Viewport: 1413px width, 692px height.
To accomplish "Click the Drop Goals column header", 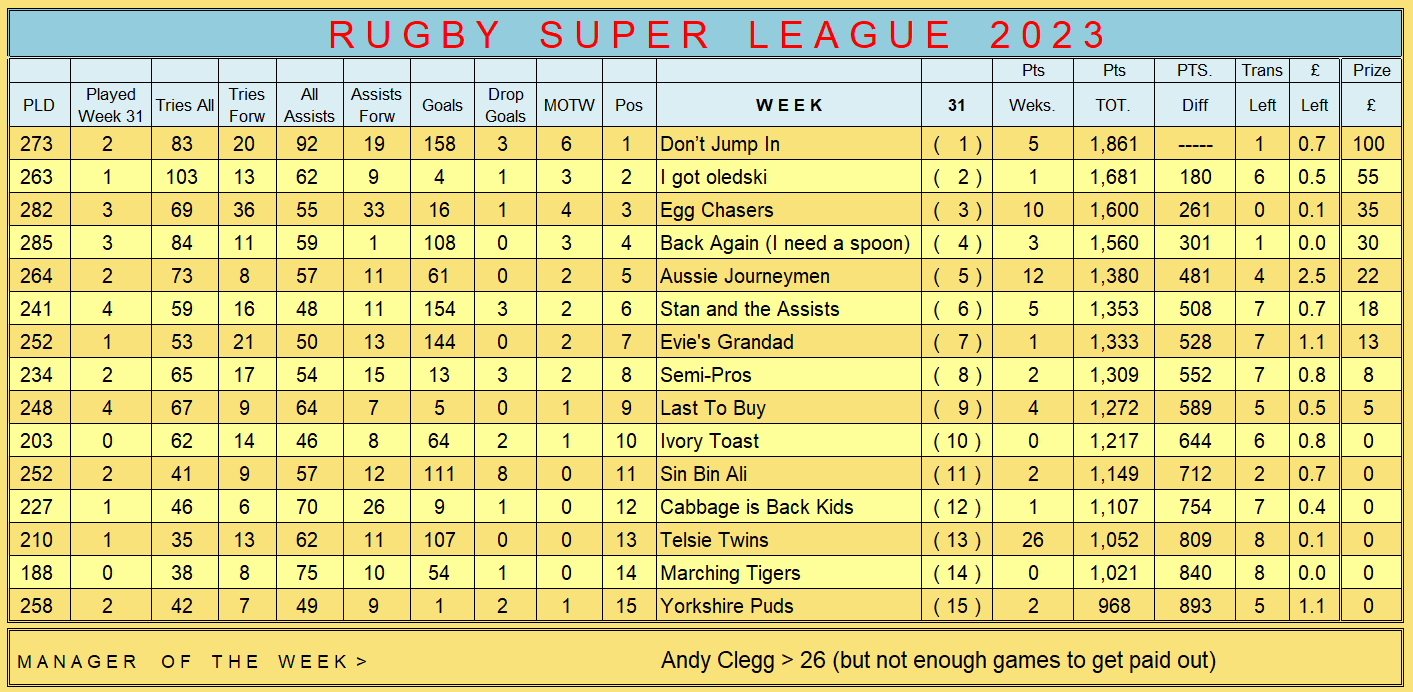I will point(506,105).
